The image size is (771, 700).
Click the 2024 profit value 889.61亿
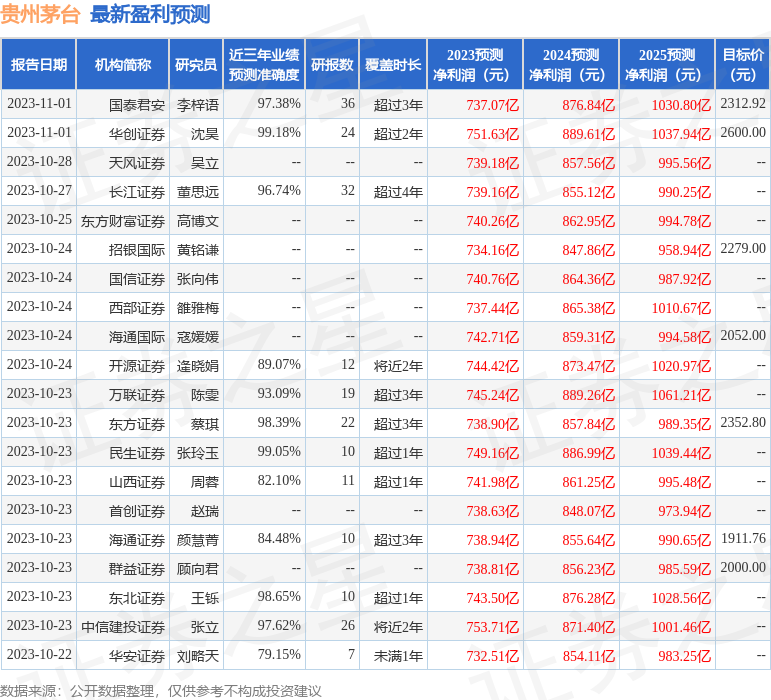pyautogui.click(x=589, y=134)
